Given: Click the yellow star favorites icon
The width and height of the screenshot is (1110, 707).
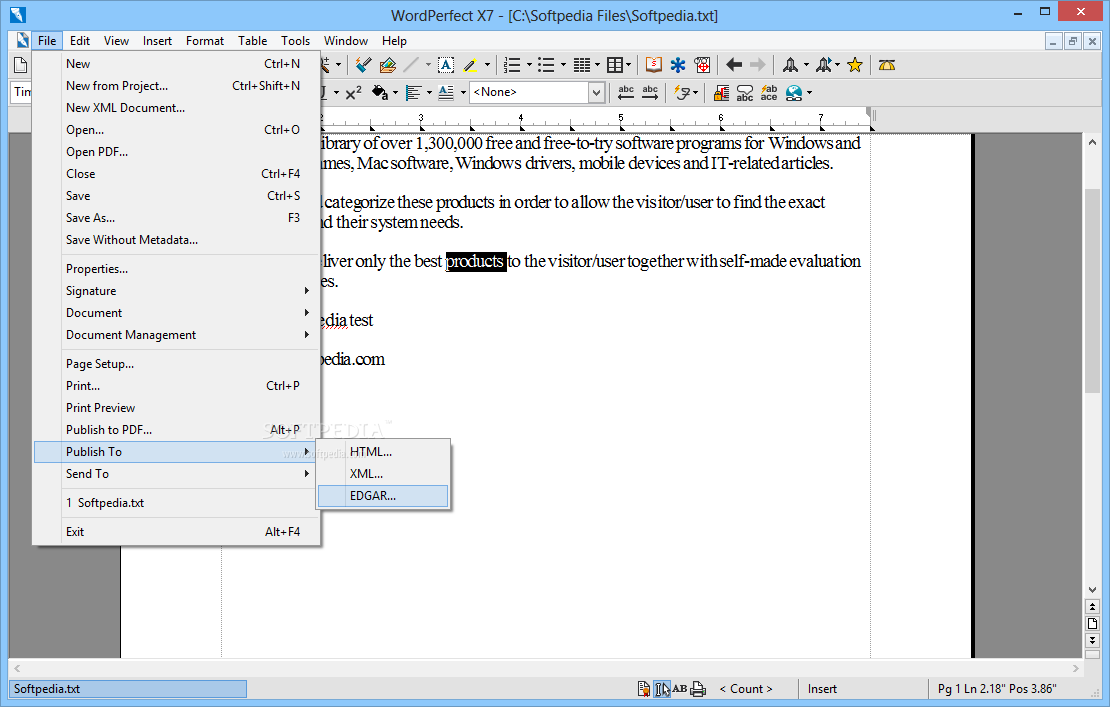Looking at the screenshot, I should point(854,65).
